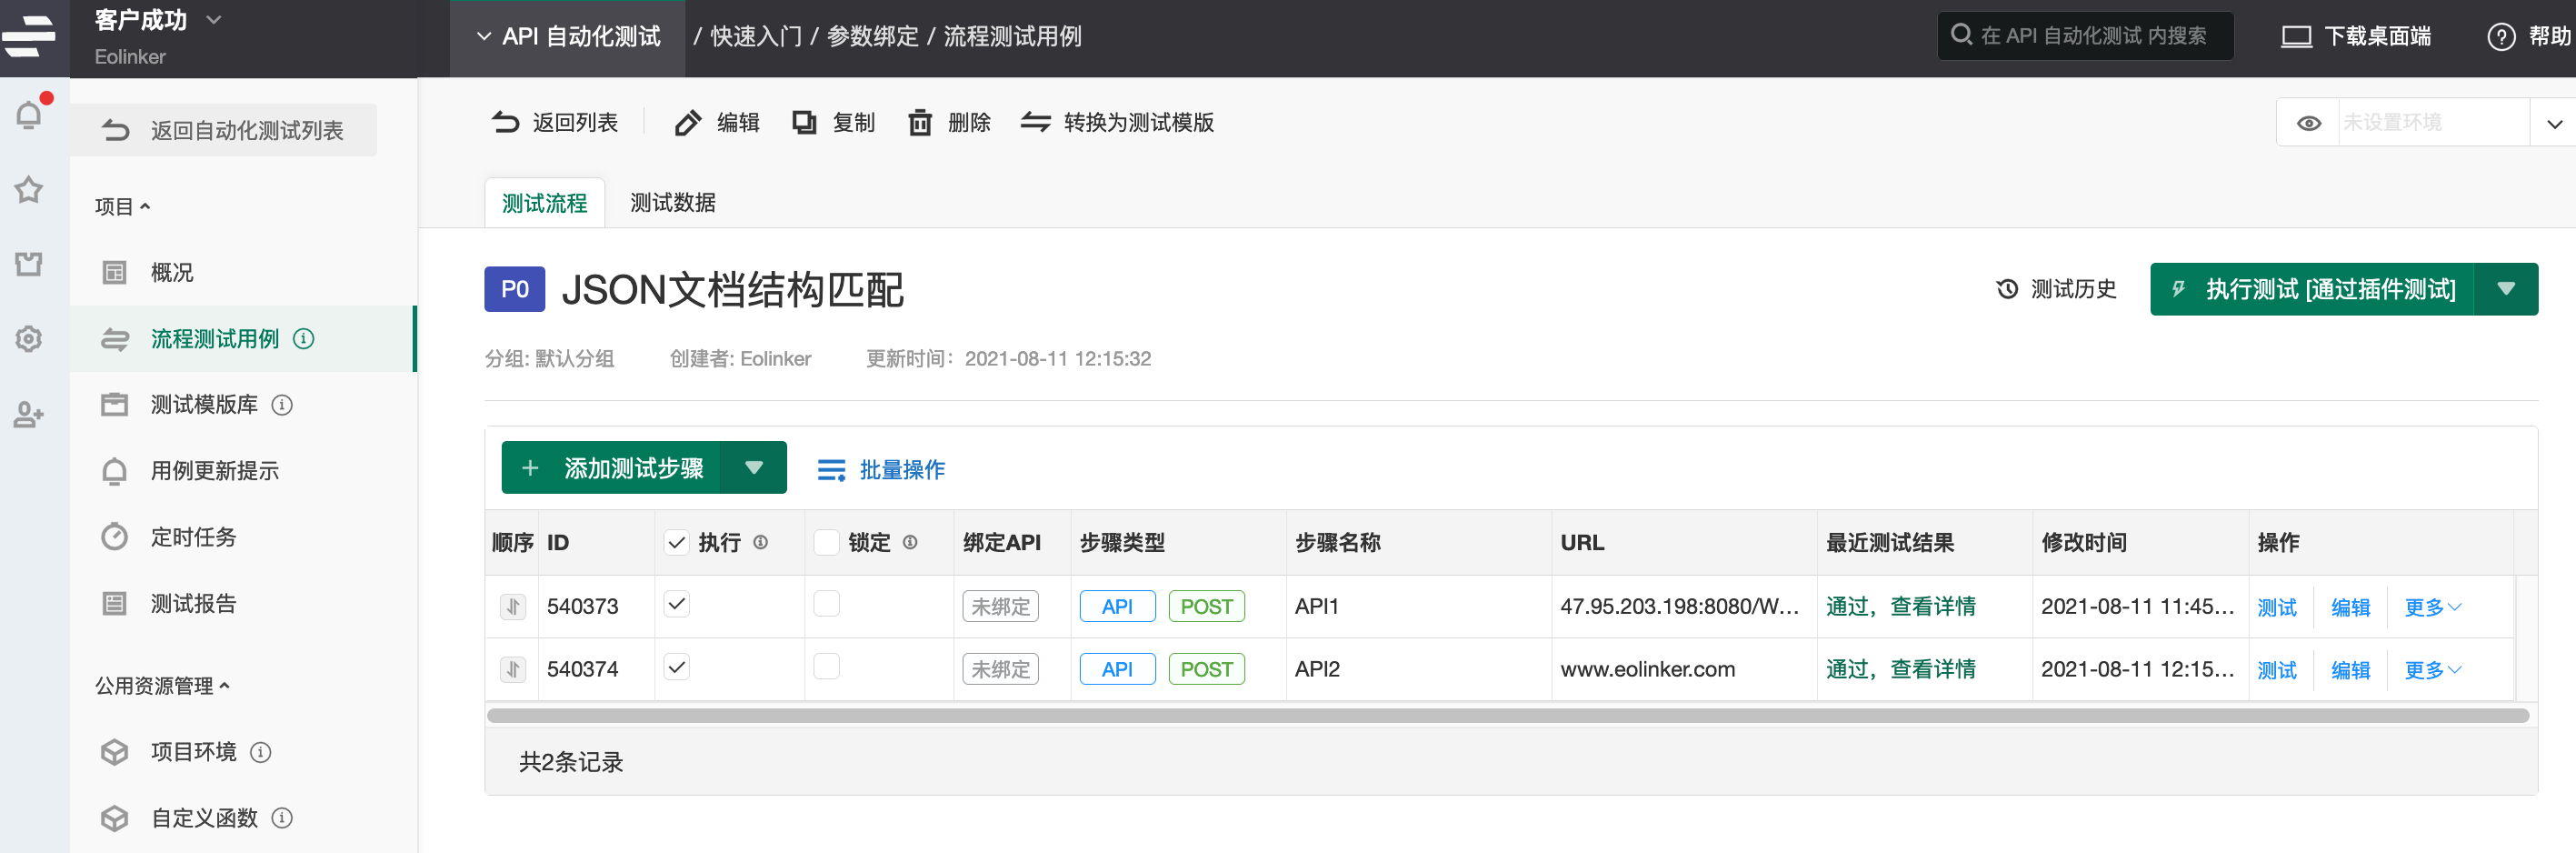The width and height of the screenshot is (2576, 853).
Task: Toggle the header 锁定 select-all checkbox
Action: [826, 542]
